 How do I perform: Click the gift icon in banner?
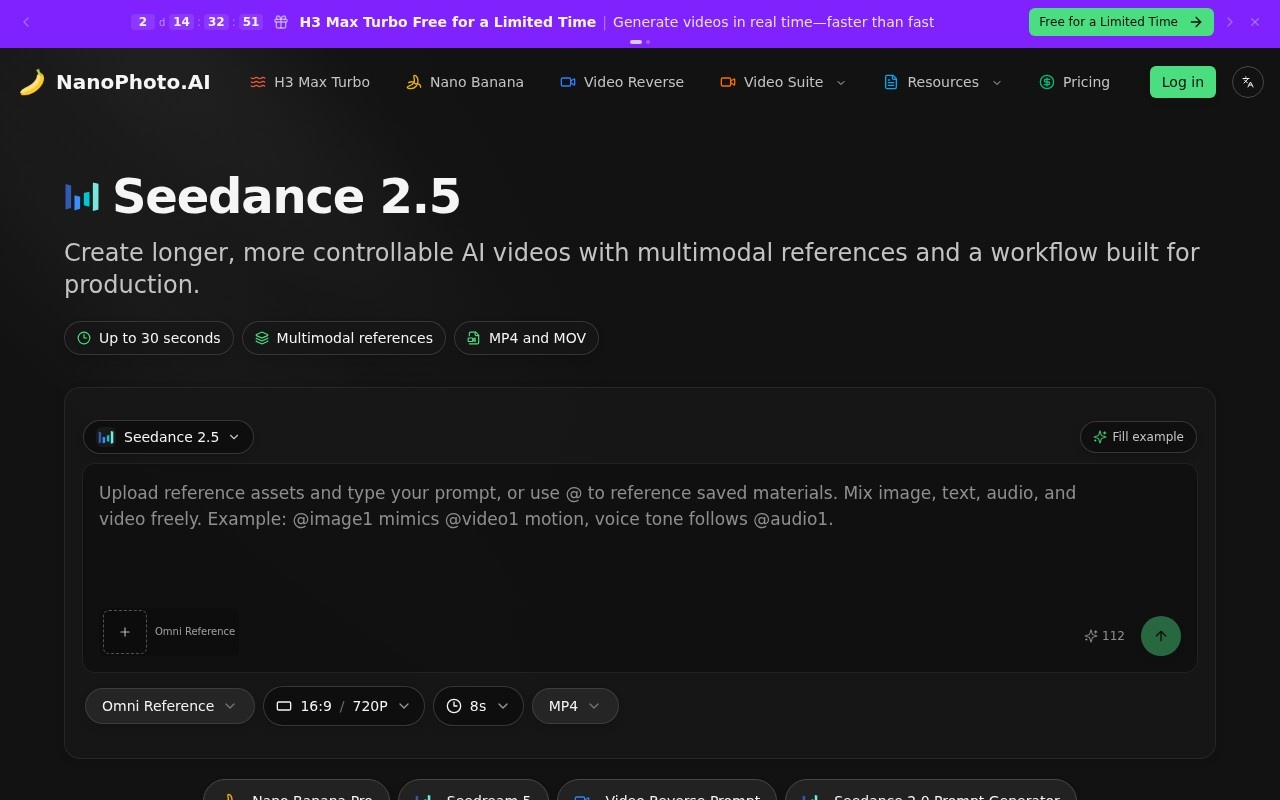tap(281, 22)
